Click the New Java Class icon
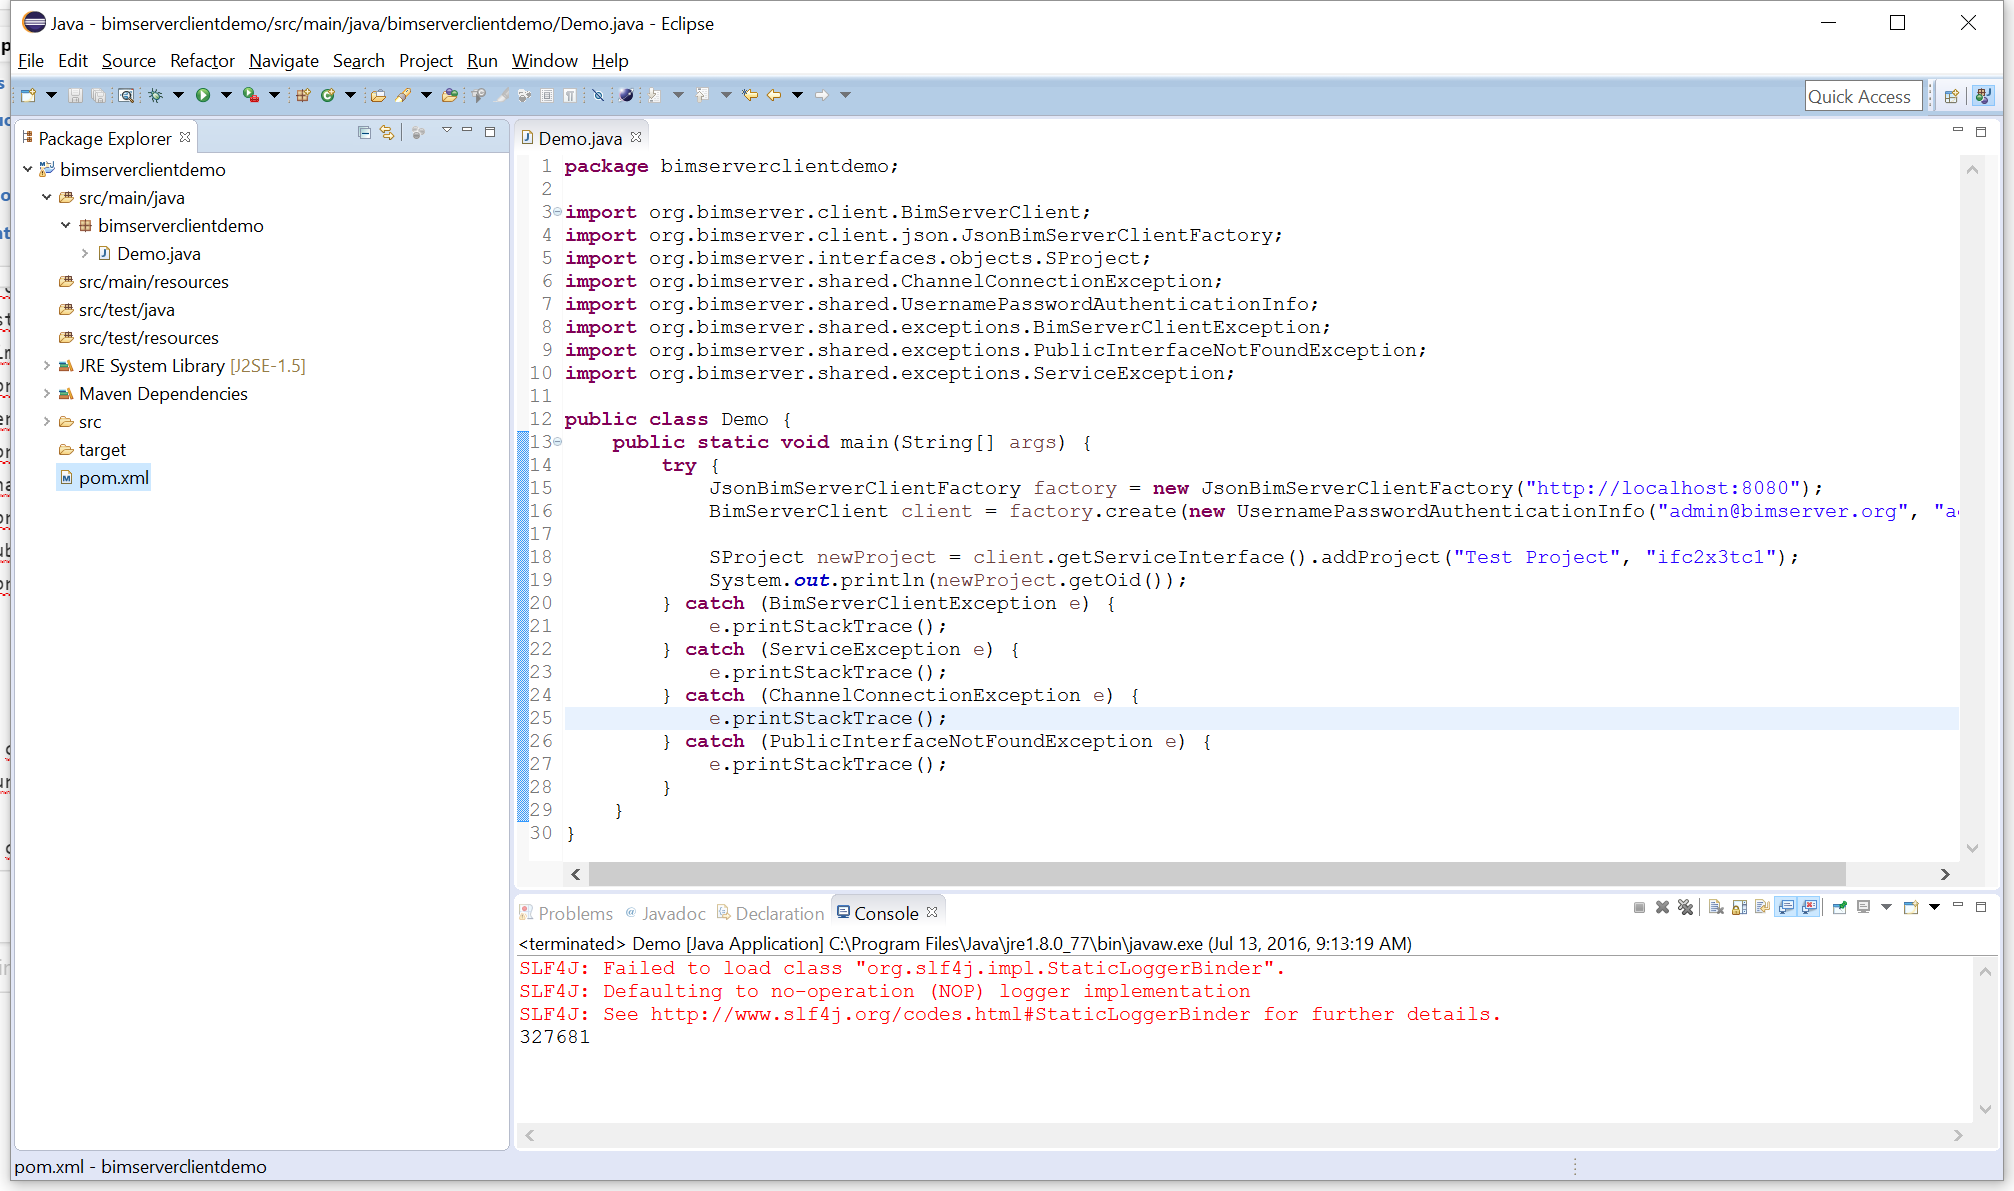Image resolution: width=2014 pixels, height=1191 pixels. click(x=327, y=95)
